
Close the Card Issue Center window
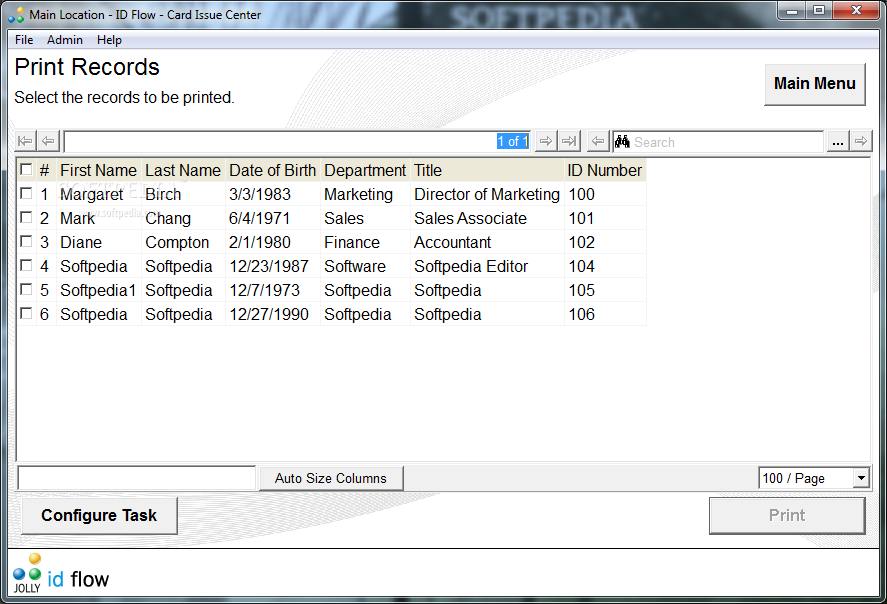click(x=856, y=10)
